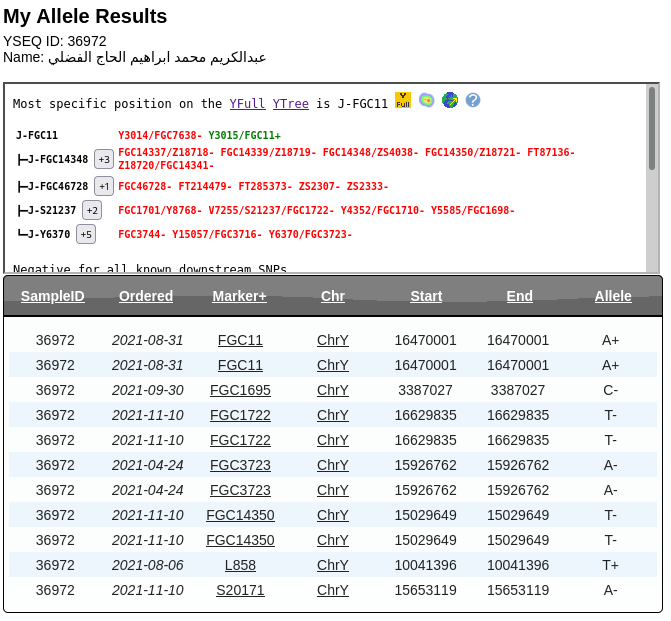Screen dimensions: 671x621
Task: Open the YFull link
Action: tap(249, 104)
